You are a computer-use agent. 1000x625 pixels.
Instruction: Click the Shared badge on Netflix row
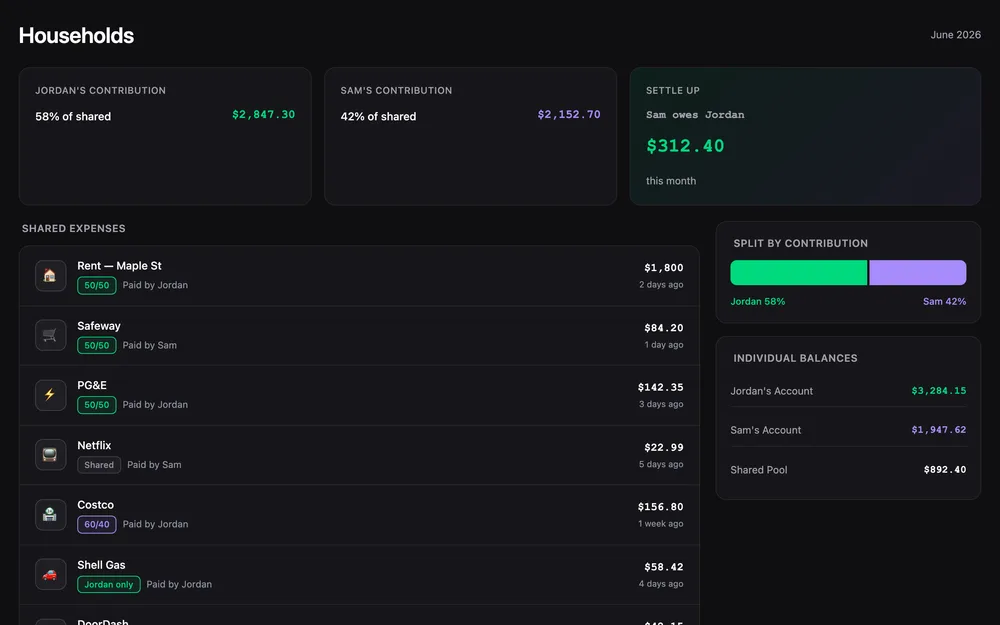click(x=99, y=465)
